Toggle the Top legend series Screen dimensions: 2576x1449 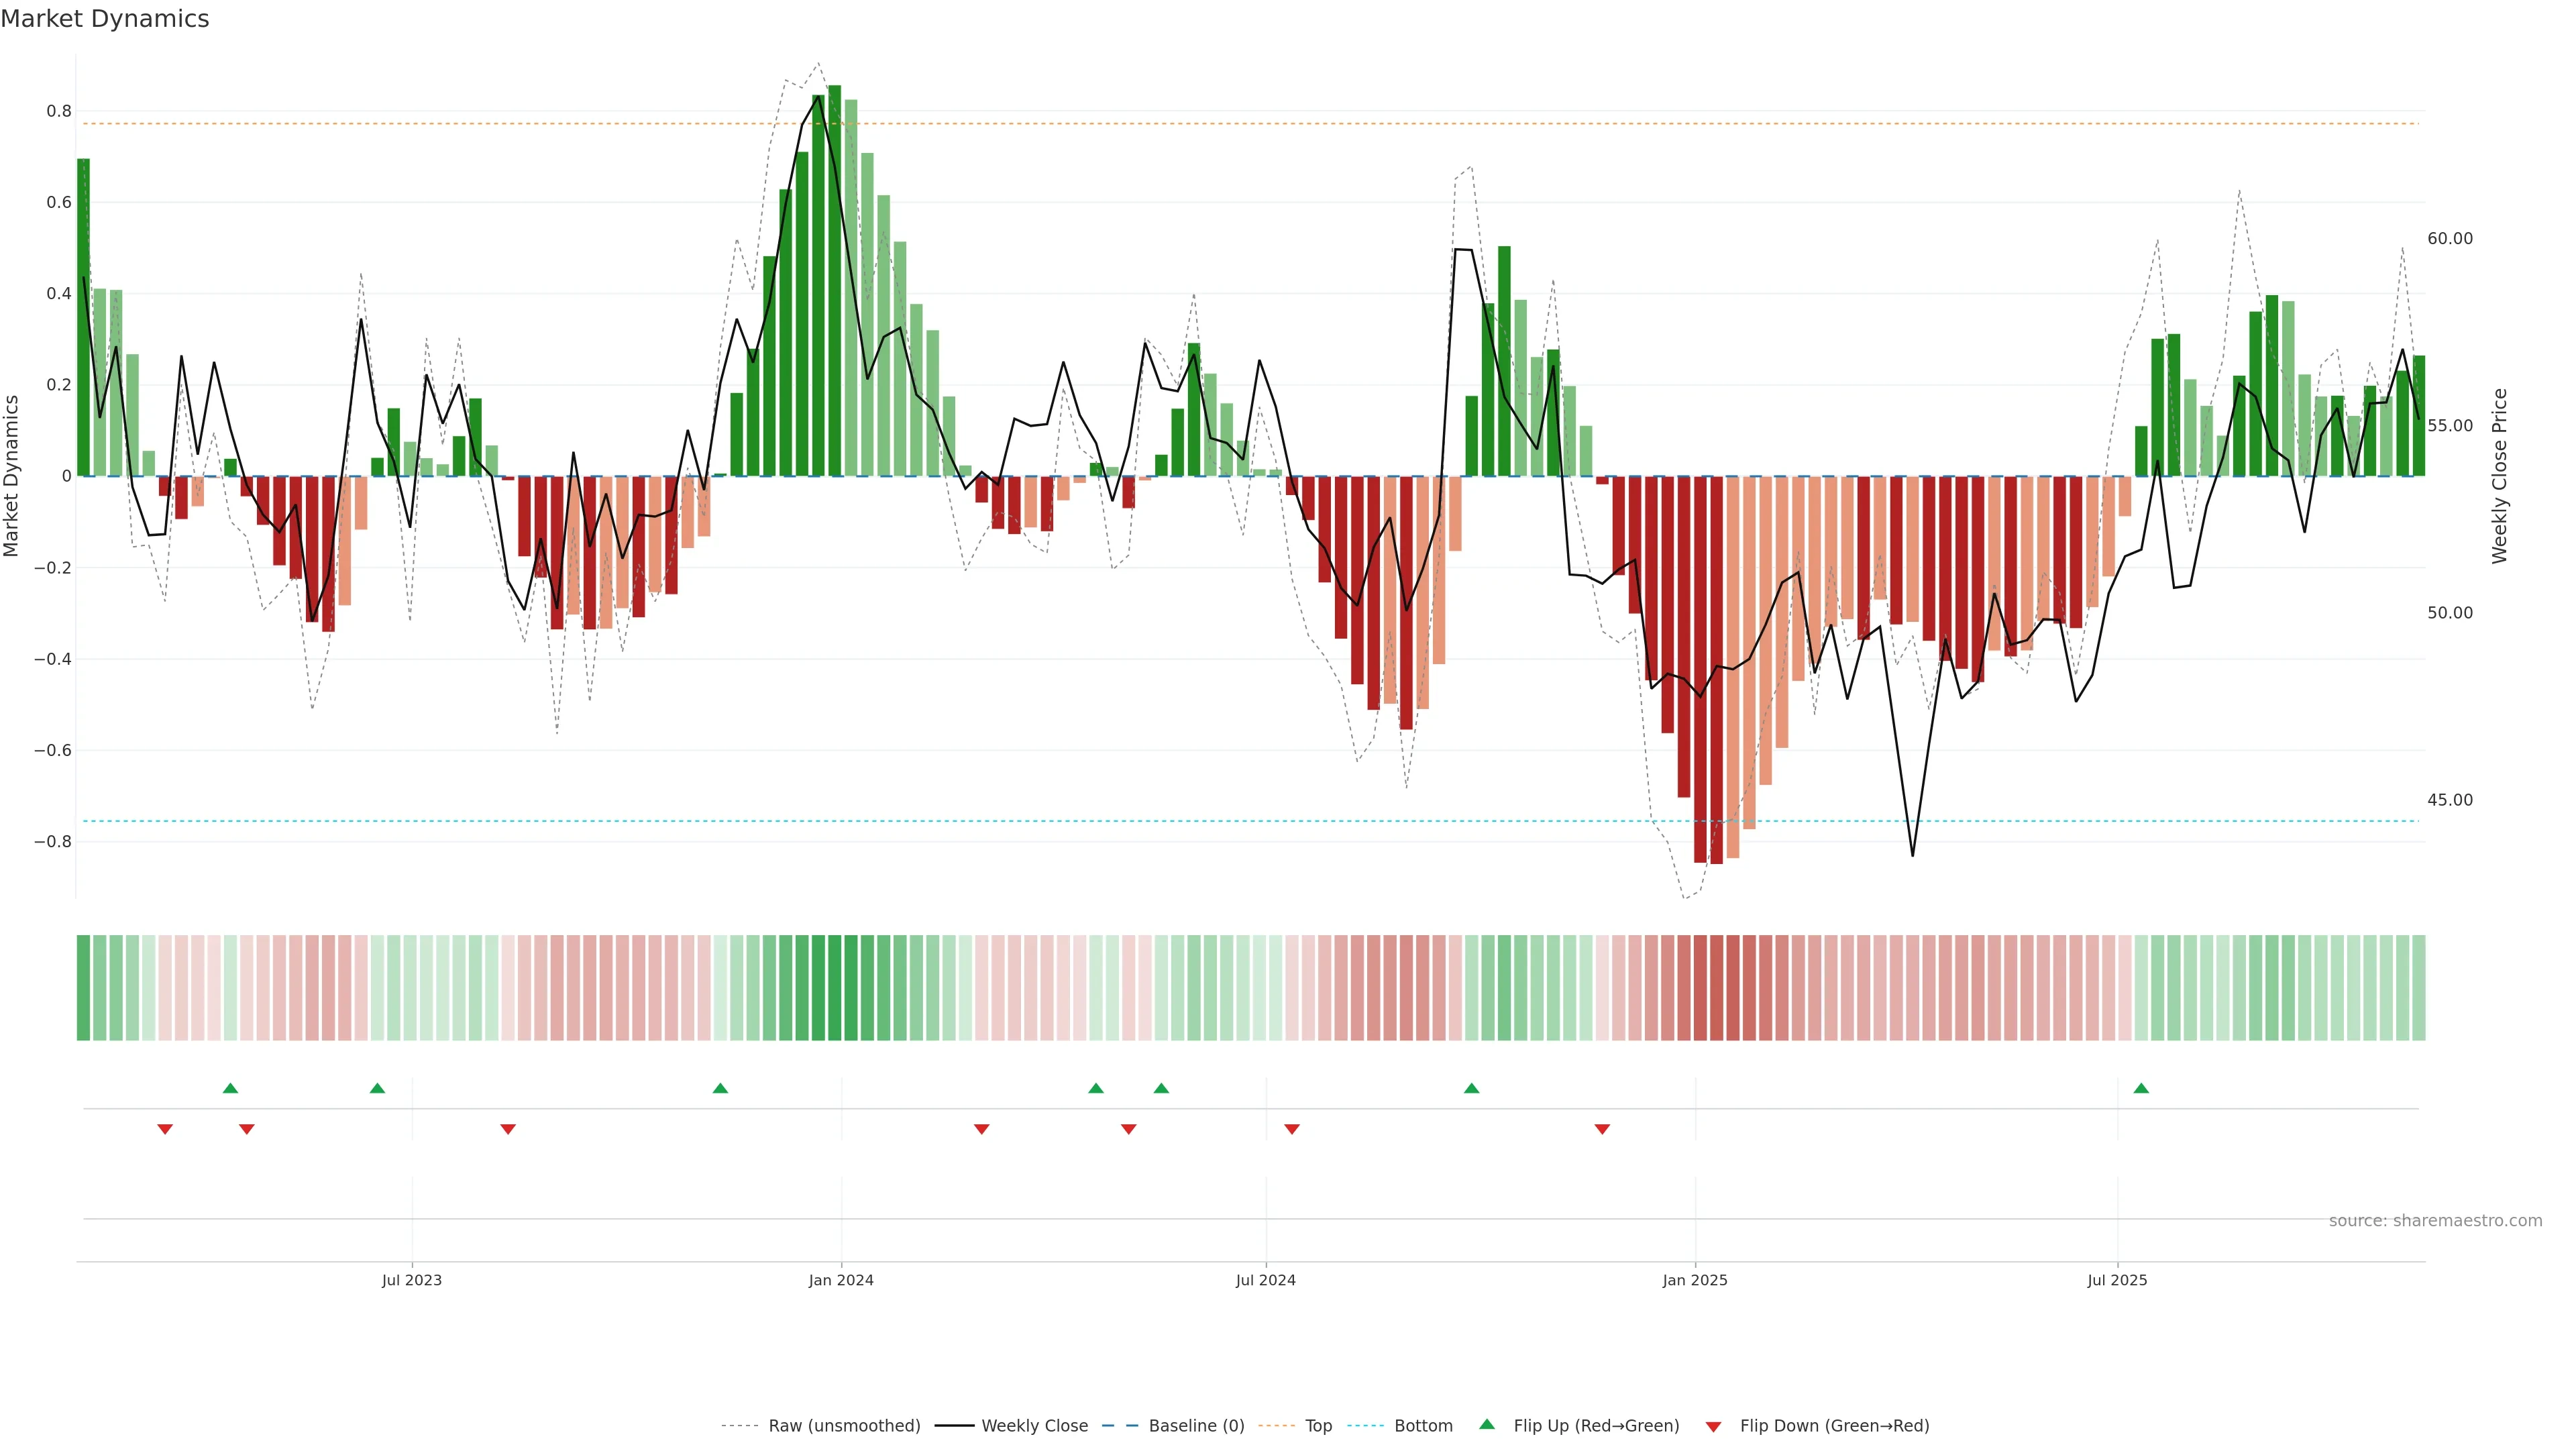(x=1318, y=1426)
